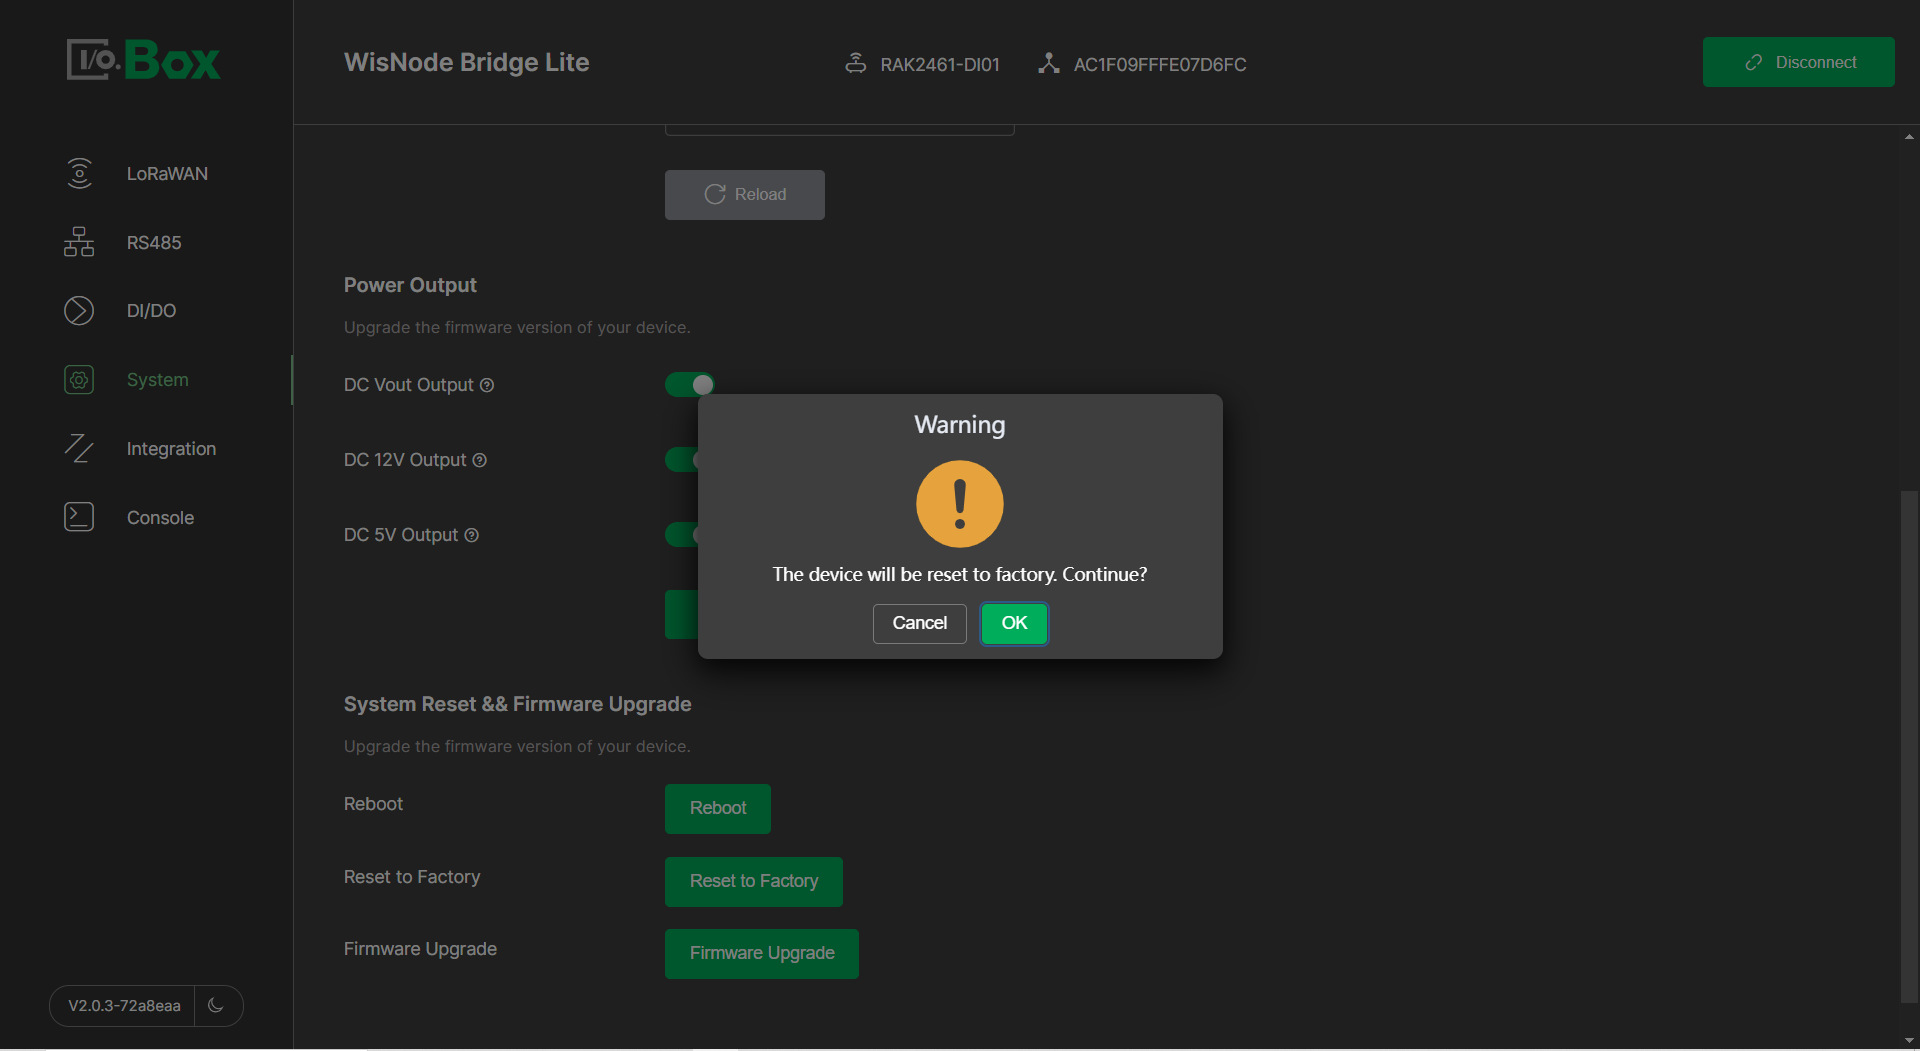Viewport: 1920px width, 1051px height.
Task: Click the System gear icon in sidebar
Action: (x=79, y=380)
